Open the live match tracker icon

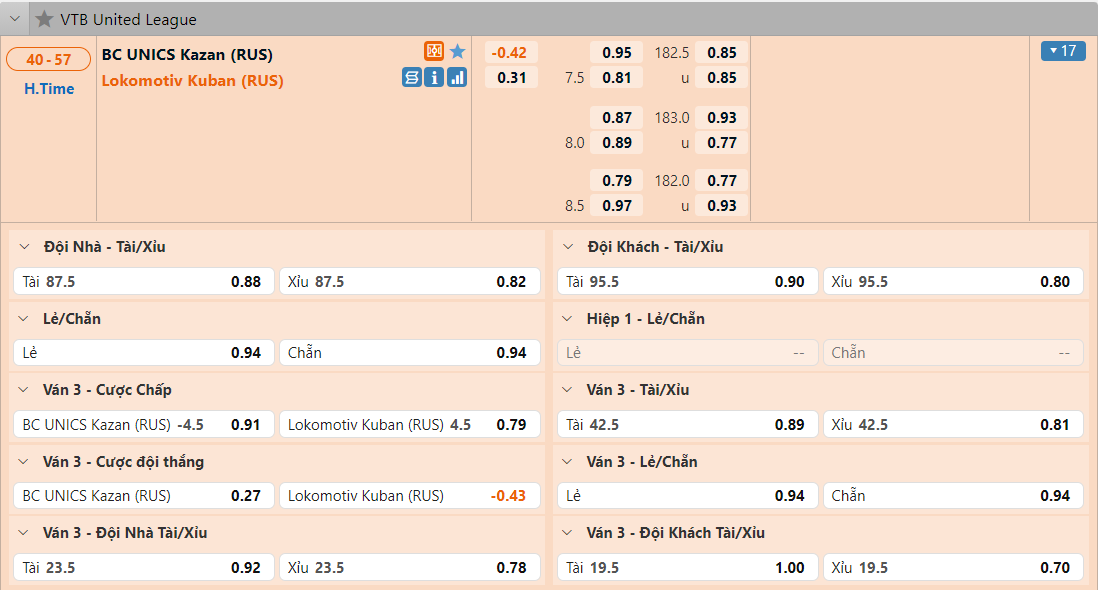pos(434,52)
